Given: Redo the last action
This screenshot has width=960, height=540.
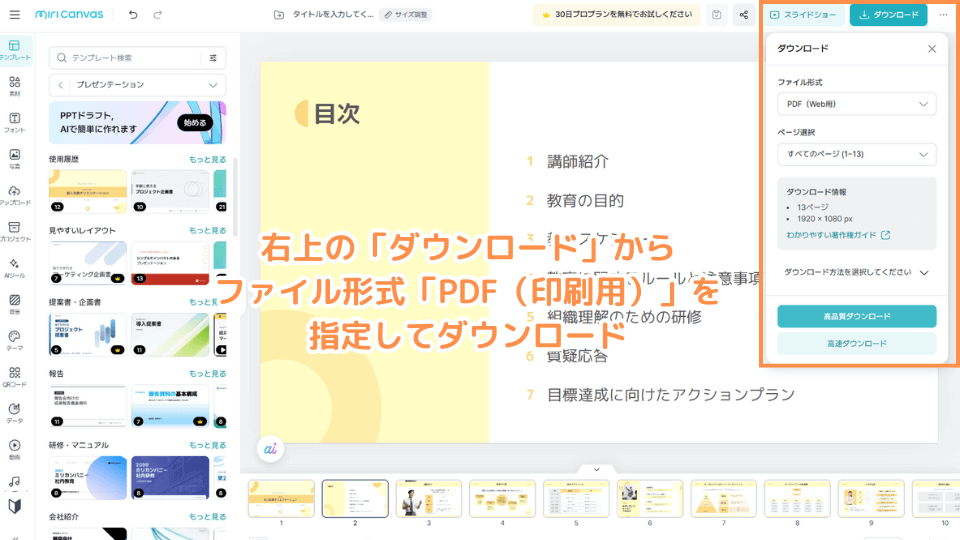Looking at the screenshot, I should tap(157, 15).
